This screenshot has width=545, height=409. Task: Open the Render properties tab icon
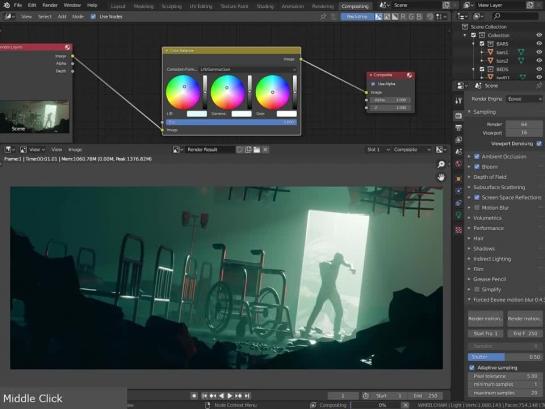pos(459,116)
